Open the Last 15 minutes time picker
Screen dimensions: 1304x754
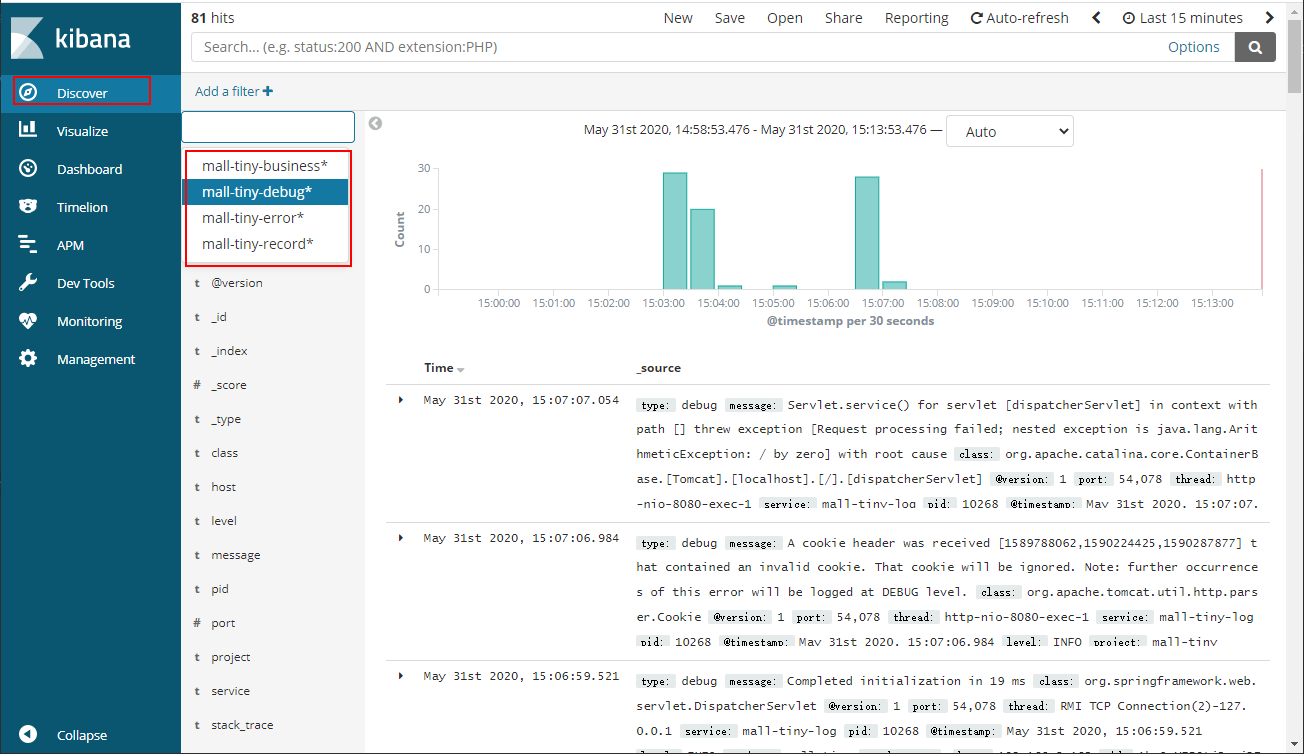coord(1182,18)
